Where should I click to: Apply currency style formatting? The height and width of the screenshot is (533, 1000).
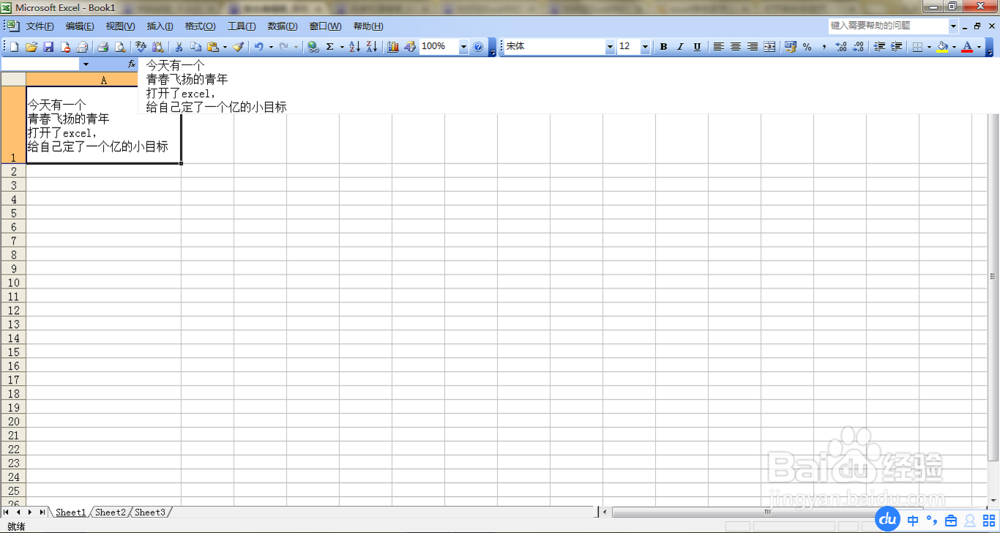click(791, 47)
